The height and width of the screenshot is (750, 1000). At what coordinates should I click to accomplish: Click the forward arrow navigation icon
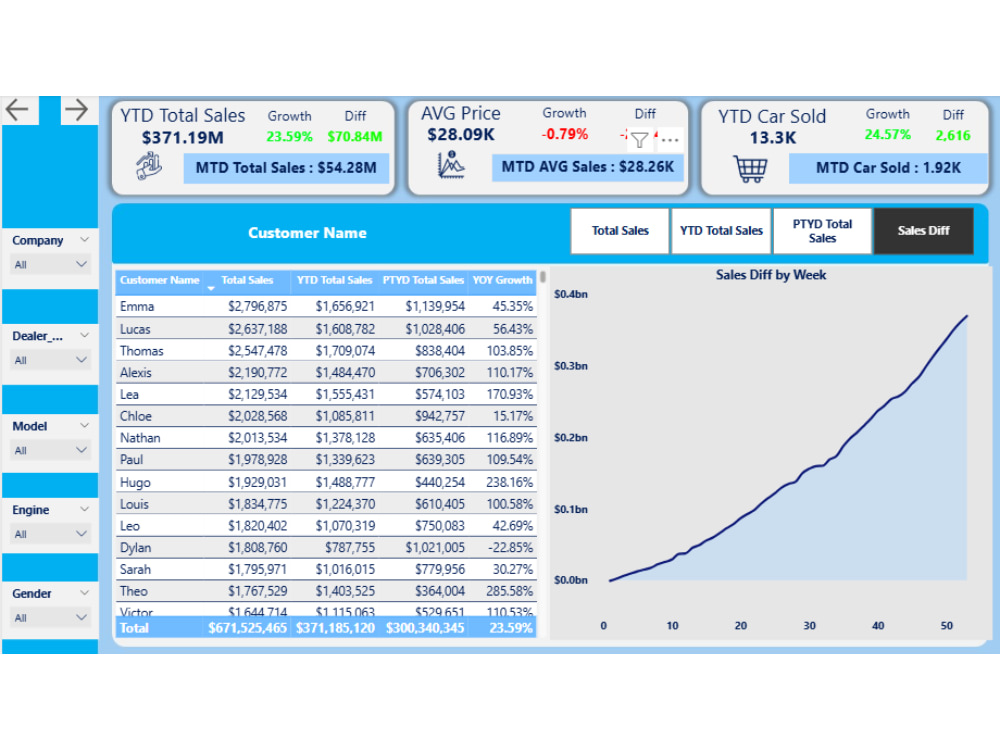click(77, 110)
